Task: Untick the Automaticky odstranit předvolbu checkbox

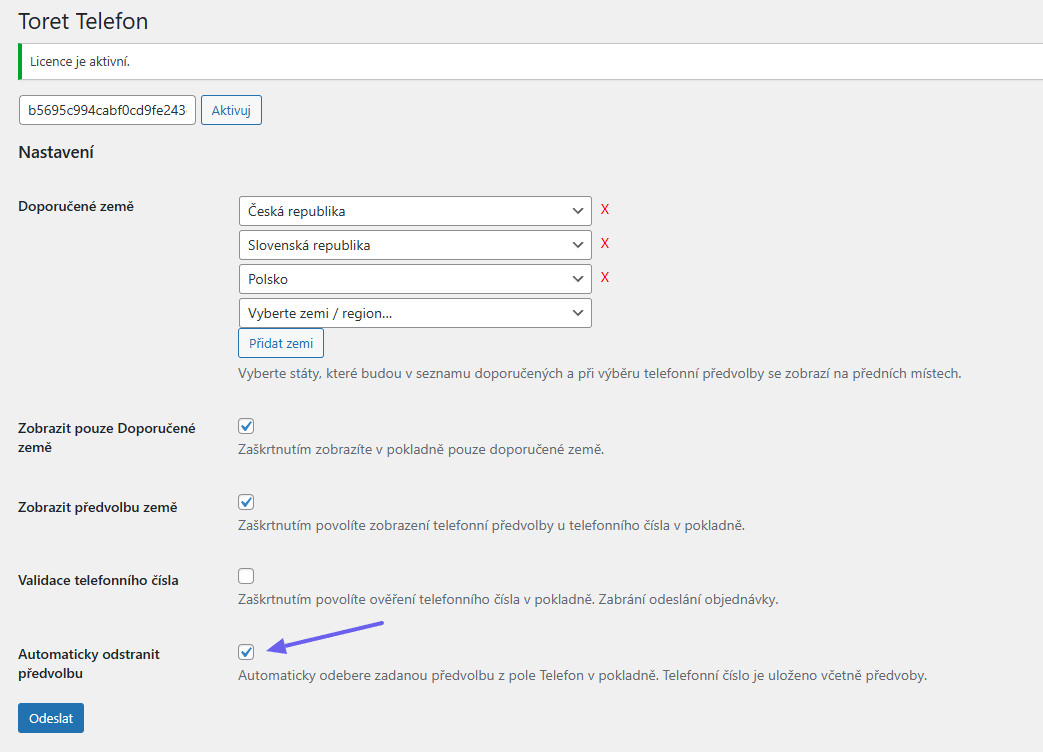Action: click(246, 652)
